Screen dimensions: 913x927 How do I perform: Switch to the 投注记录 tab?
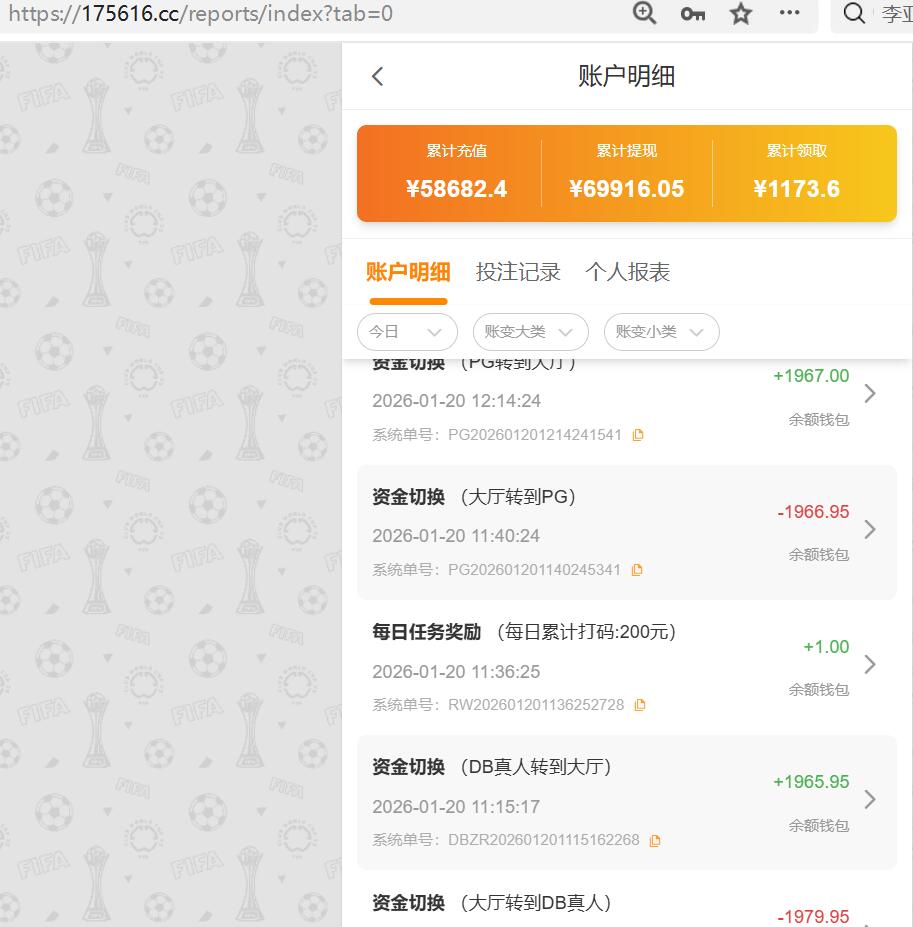coord(518,271)
